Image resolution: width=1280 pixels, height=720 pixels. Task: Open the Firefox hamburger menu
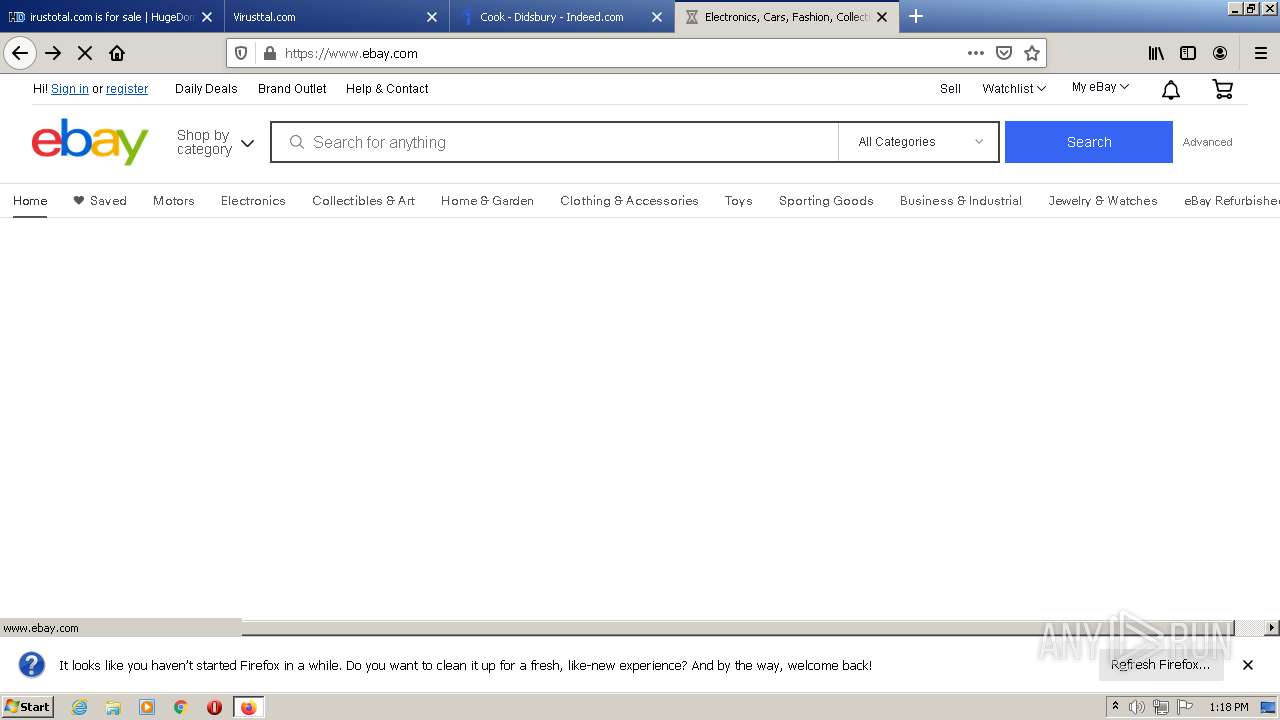point(1261,53)
